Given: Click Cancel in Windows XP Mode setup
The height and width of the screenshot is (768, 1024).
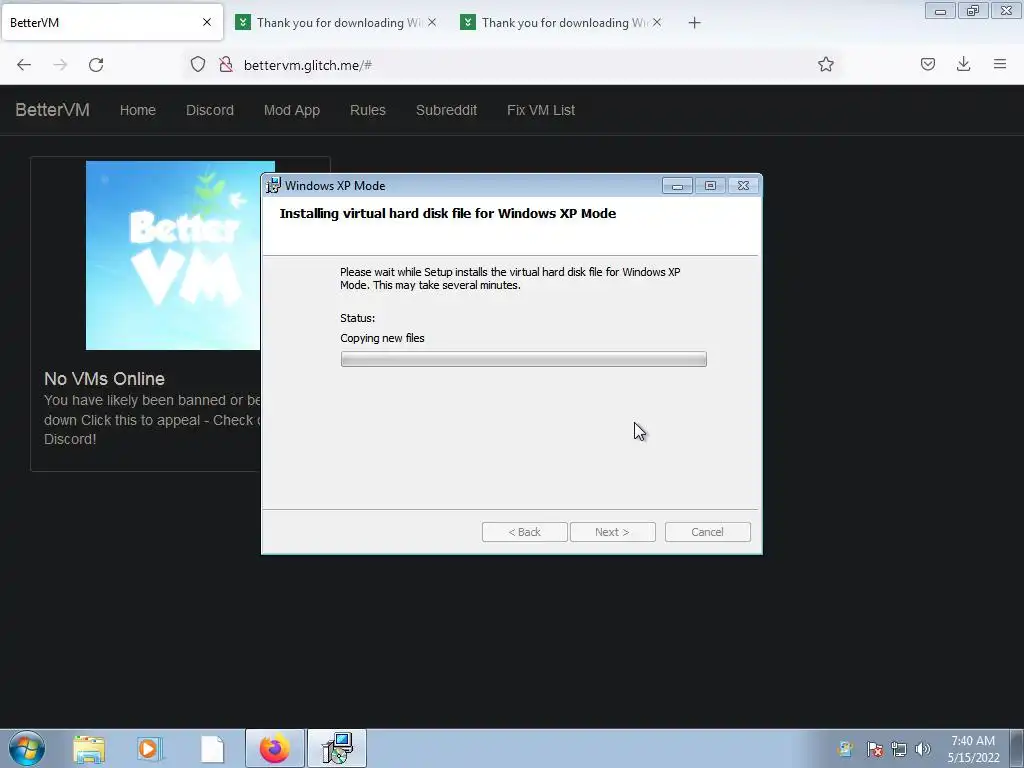Looking at the screenshot, I should (707, 532).
